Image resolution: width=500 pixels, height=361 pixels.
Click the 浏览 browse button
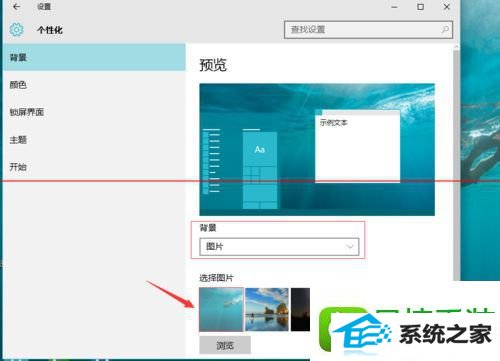[x=225, y=345]
